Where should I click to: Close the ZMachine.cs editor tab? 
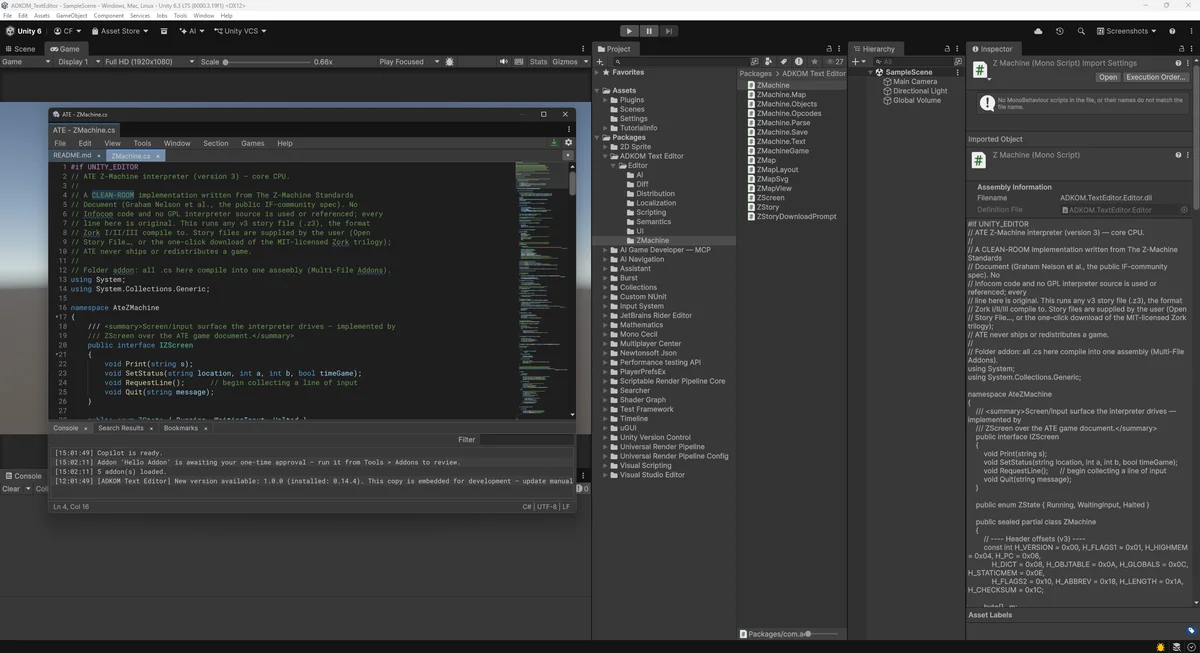[x=159, y=157]
